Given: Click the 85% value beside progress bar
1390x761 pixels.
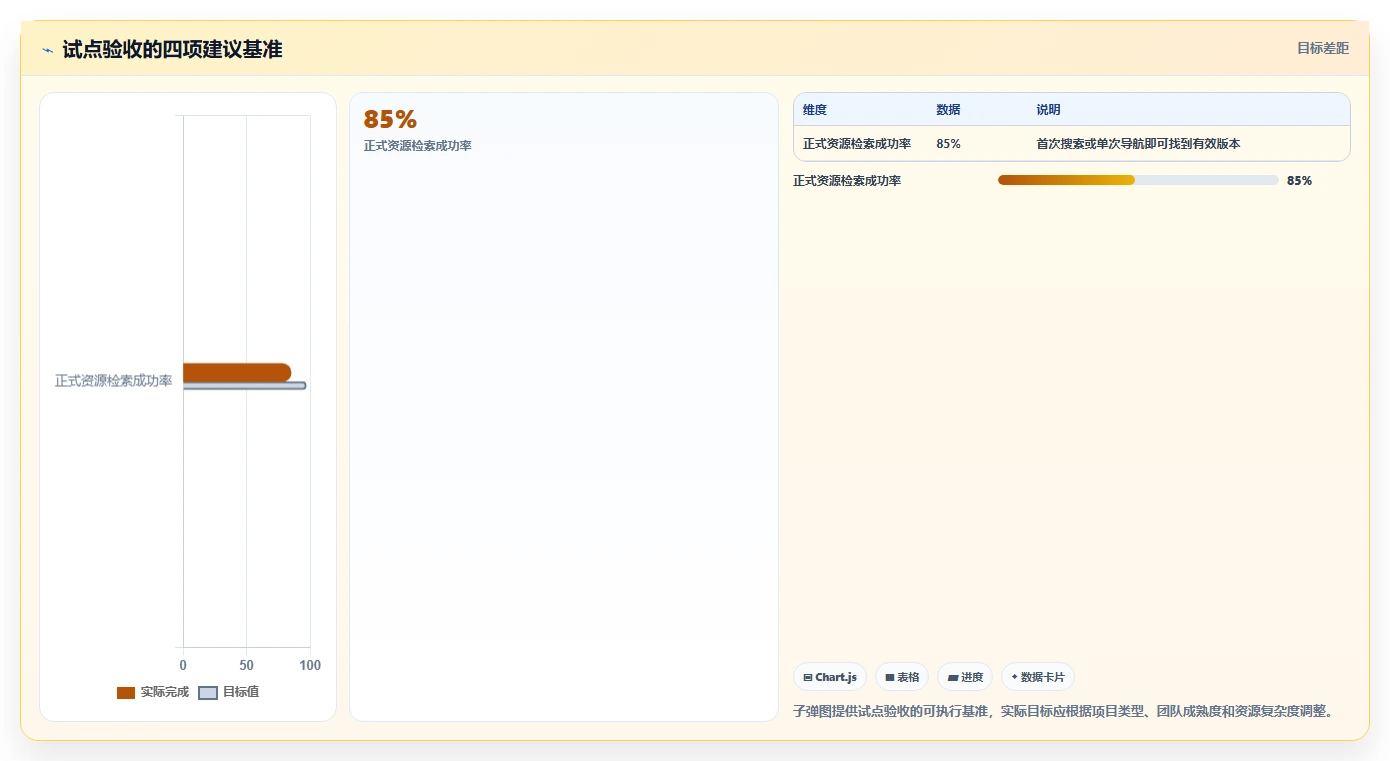Looking at the screenshot, I should (1299, 181).
